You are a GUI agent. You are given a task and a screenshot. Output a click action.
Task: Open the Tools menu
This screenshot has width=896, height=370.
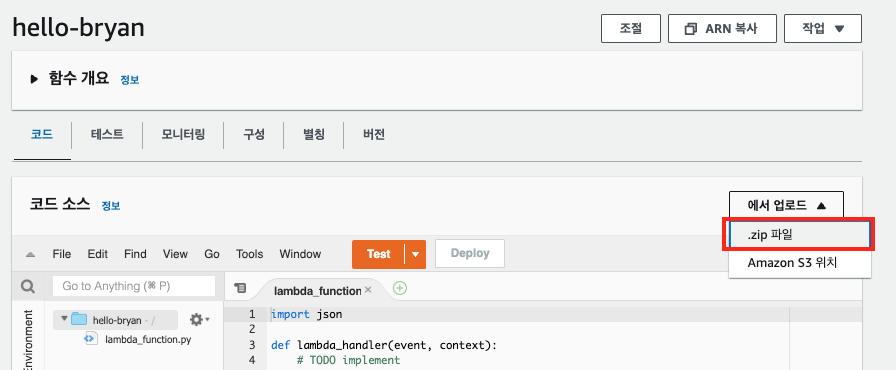click(250, 254)
